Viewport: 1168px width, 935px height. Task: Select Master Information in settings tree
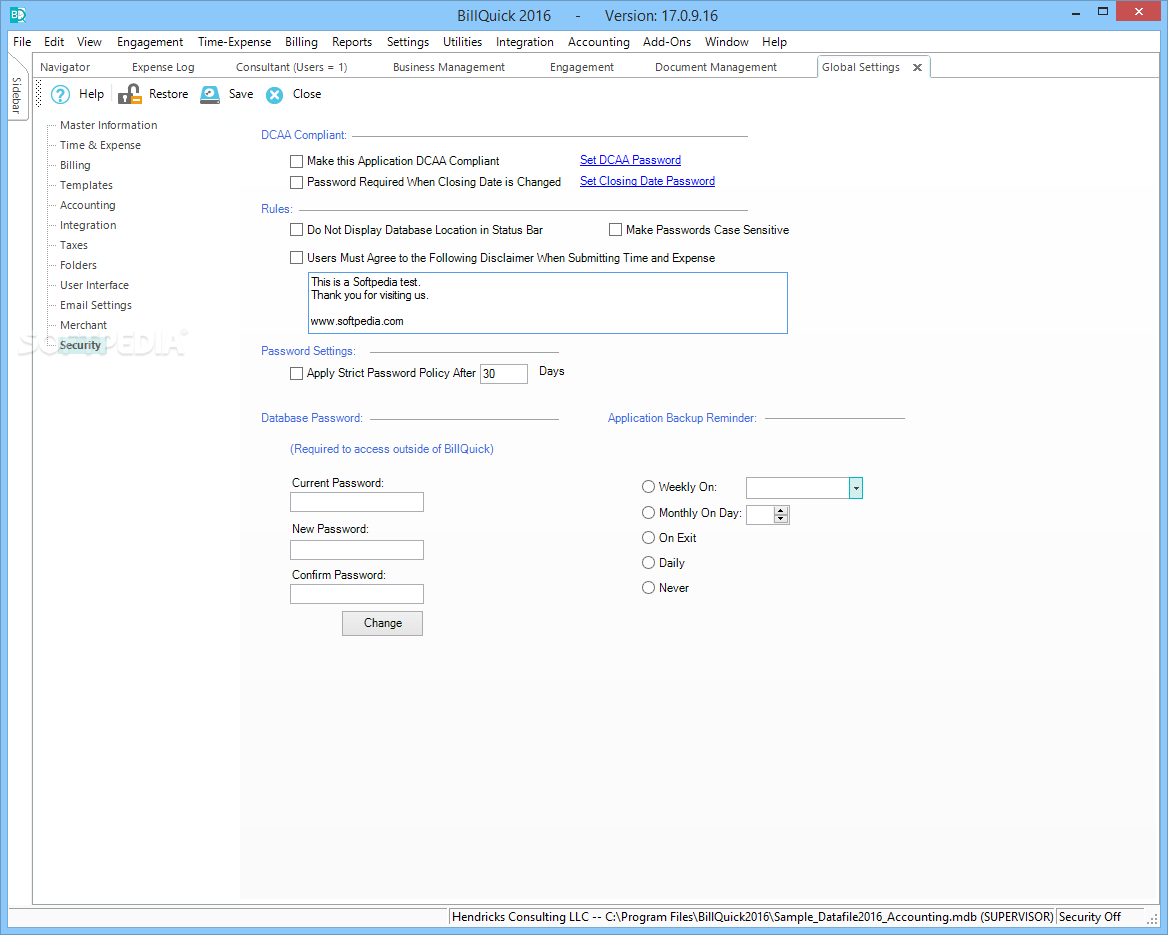[109, 125]
